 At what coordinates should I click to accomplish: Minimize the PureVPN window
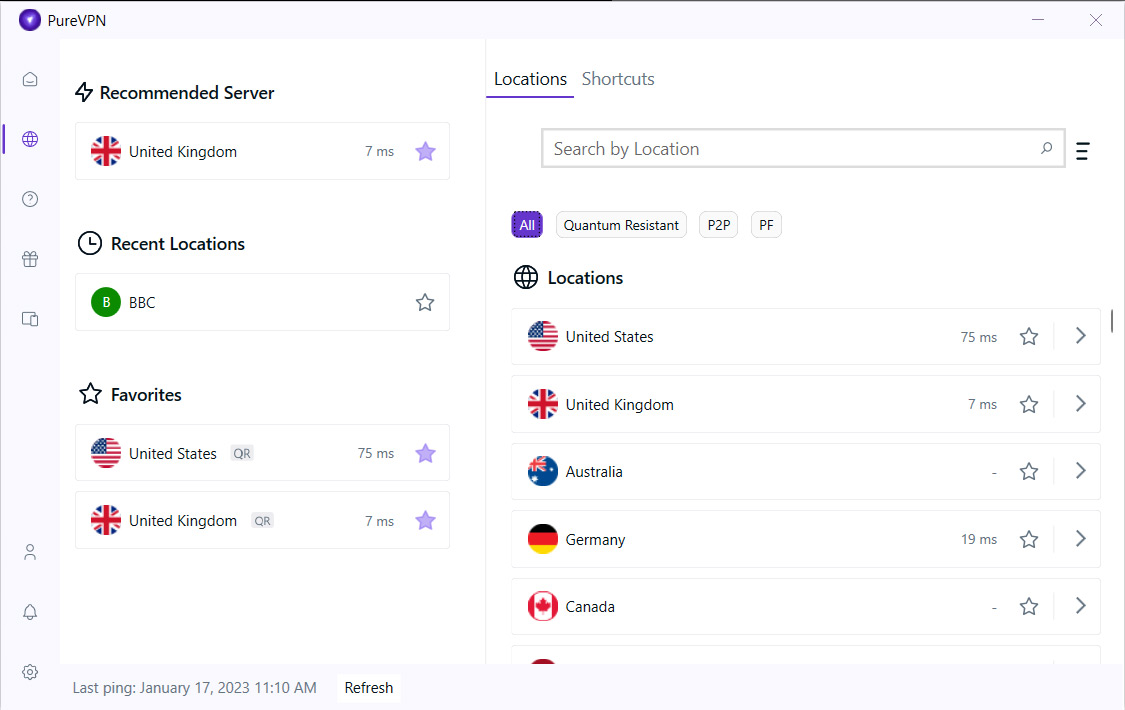(x=1037, y=19)
